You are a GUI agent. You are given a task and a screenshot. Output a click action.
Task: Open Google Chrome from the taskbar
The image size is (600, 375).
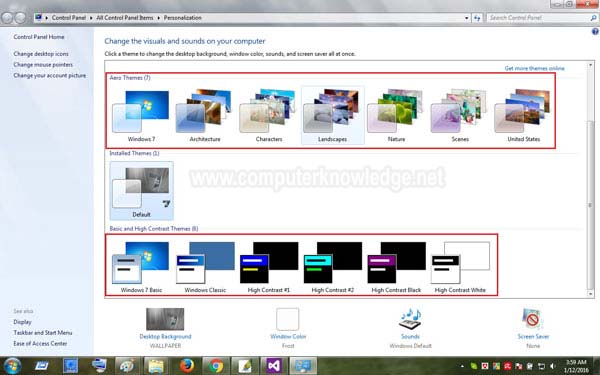click(216, 366)
